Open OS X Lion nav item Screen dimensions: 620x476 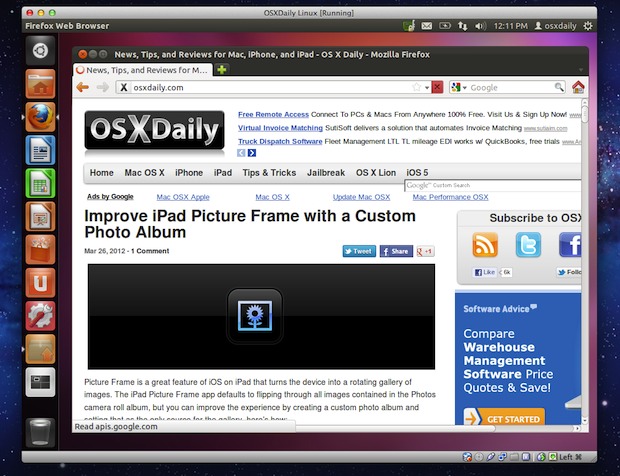pyautogui.click(x=376, y=173)
